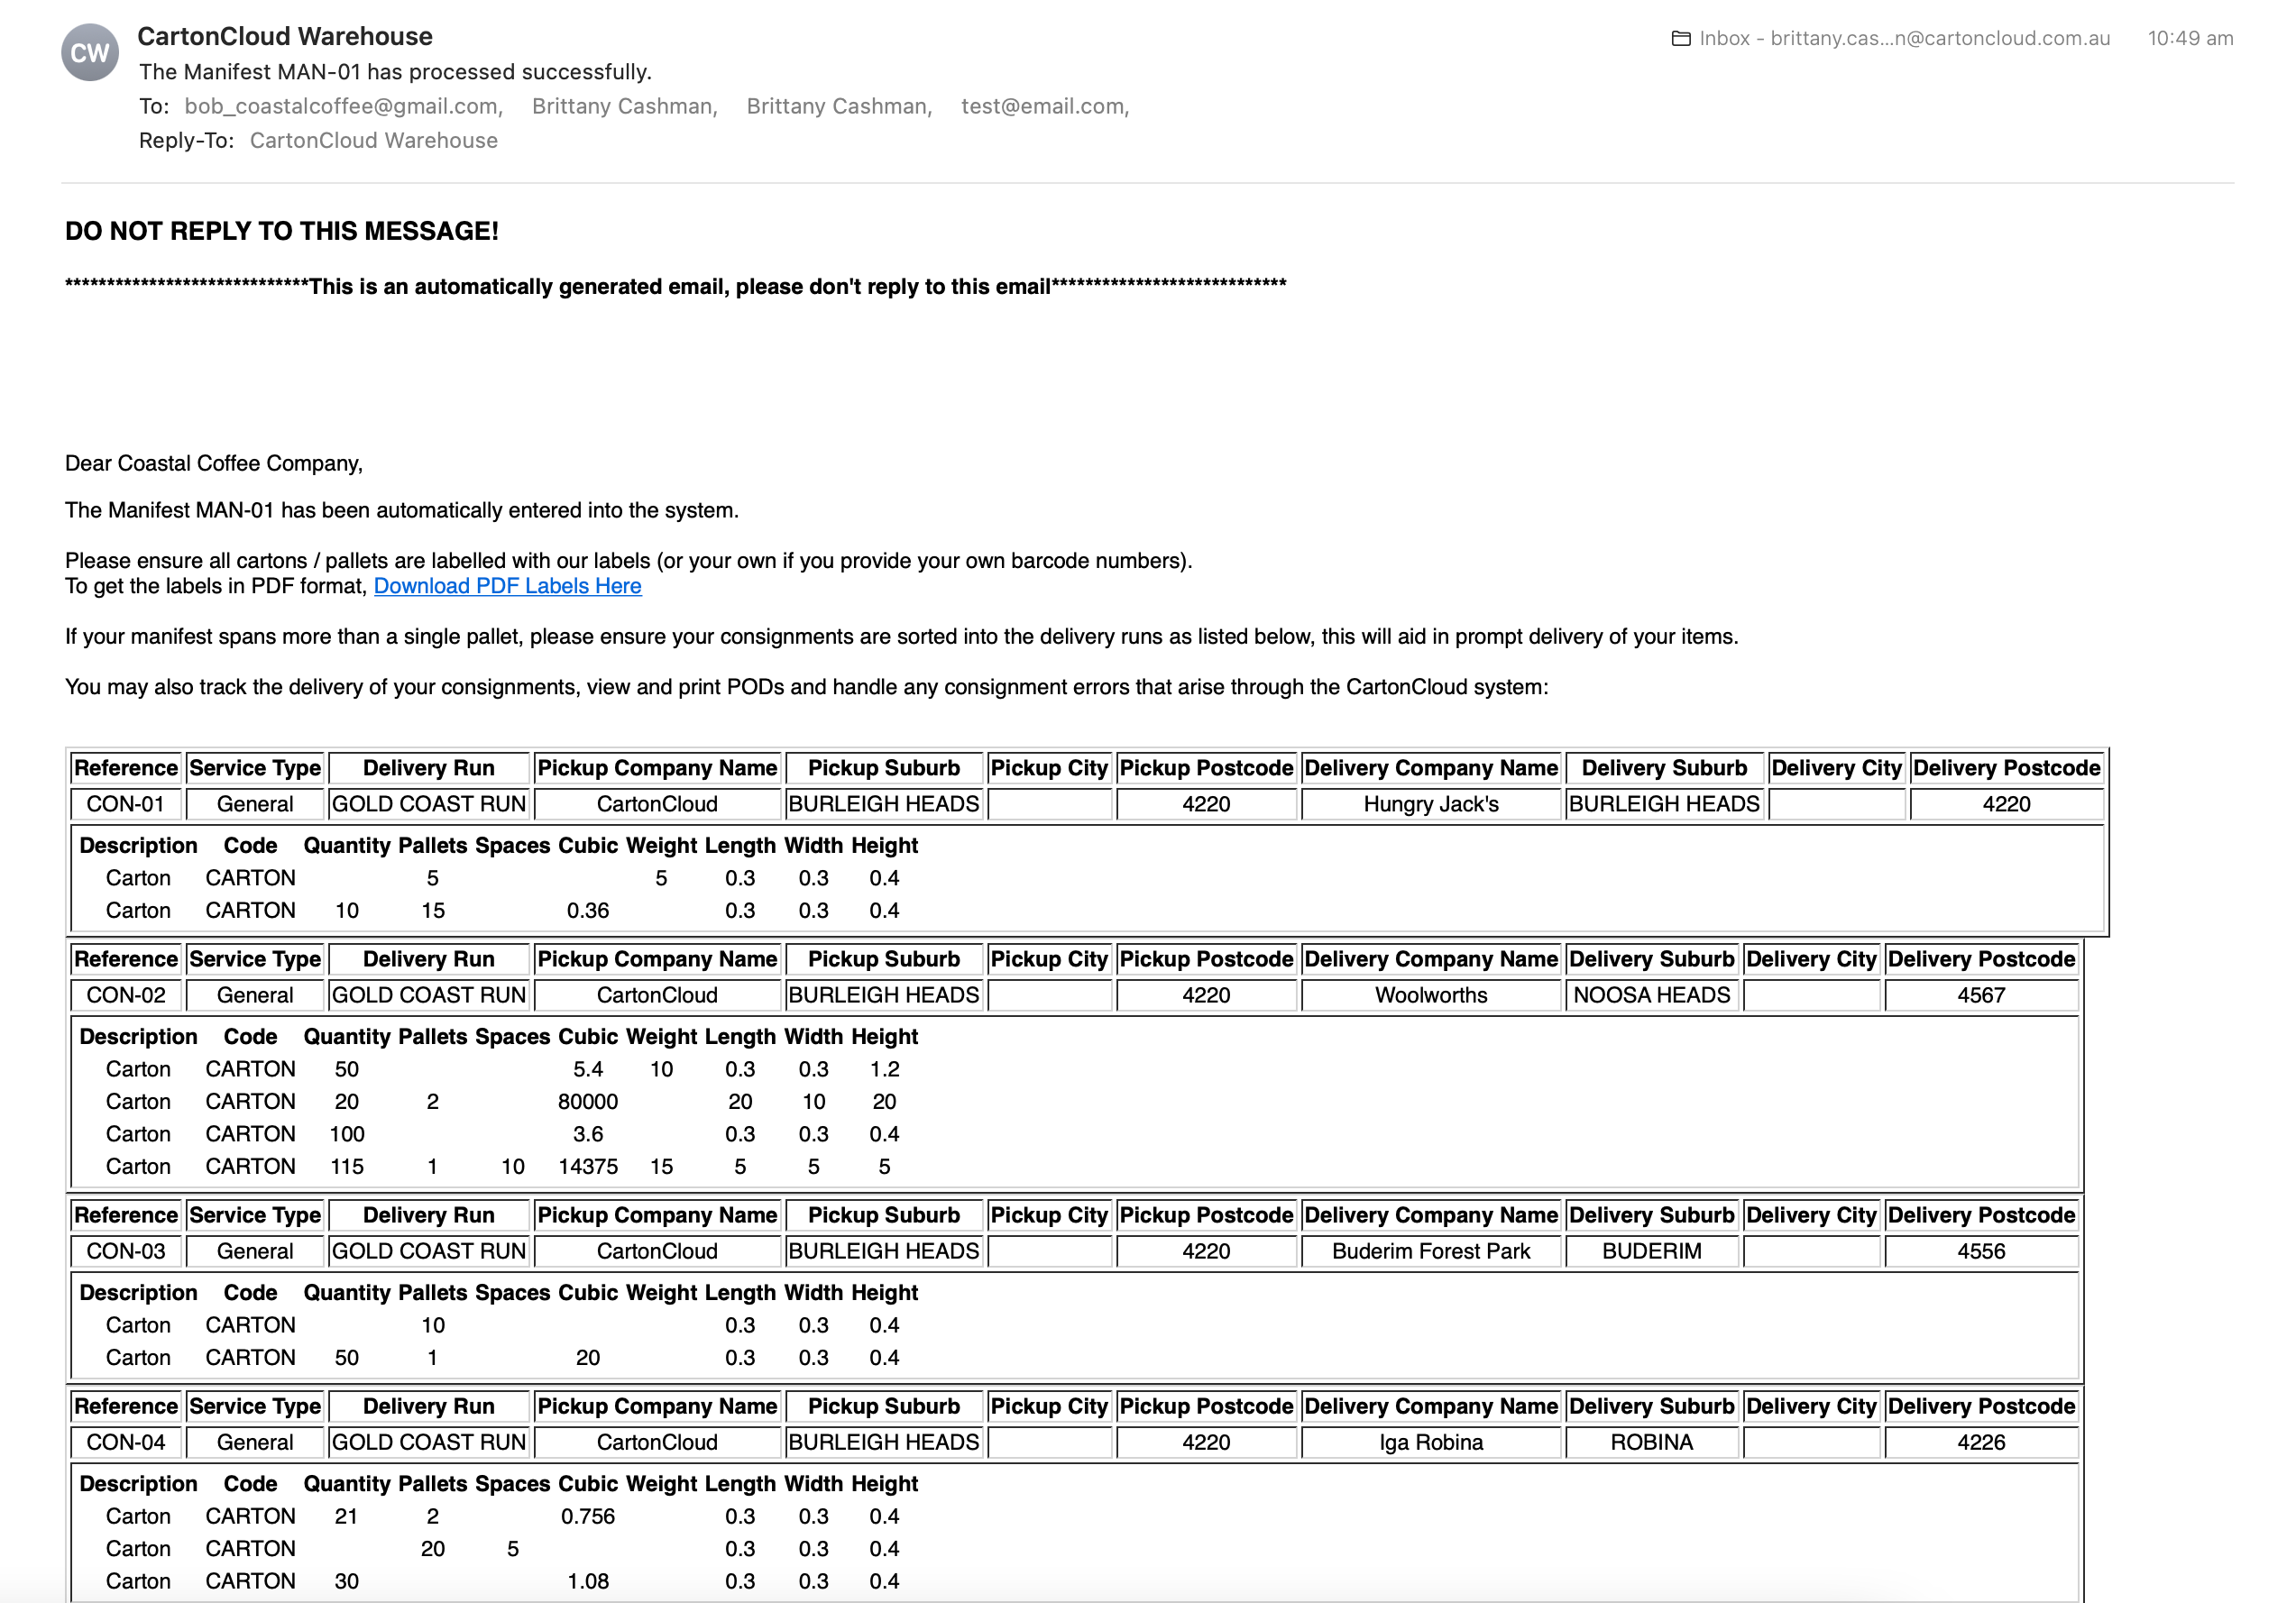The width and height of the screenshot is (2296, 1603).
Task: Click the Iga Robina delivery company cell
Action: 1430,1442
